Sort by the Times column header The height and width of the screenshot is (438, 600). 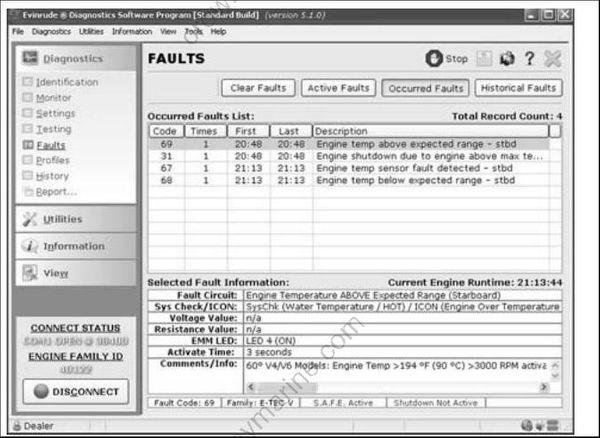[206, 131]
